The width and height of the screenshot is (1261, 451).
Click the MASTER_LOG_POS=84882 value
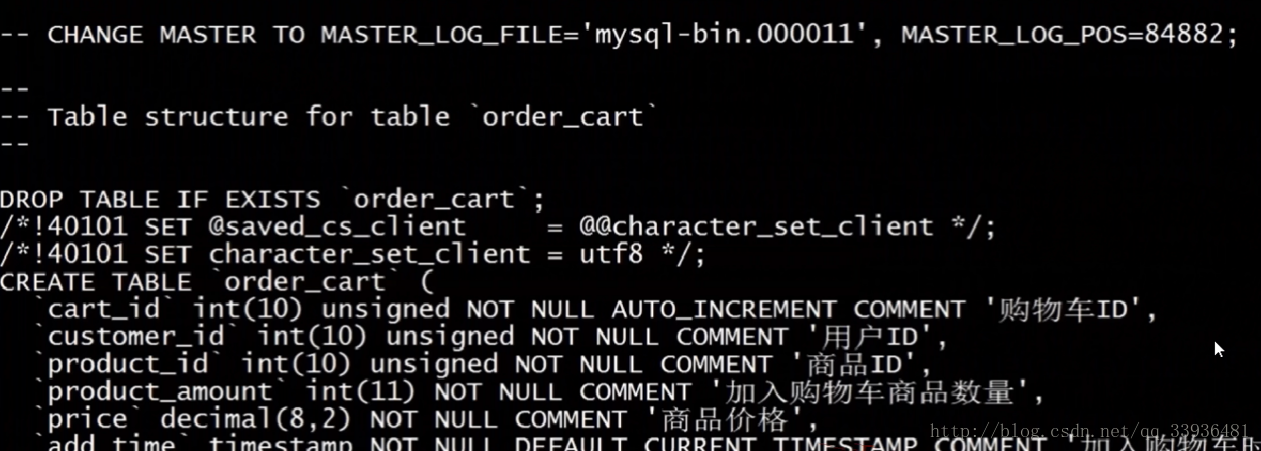pyautogui.click(x=1064, y=35)
